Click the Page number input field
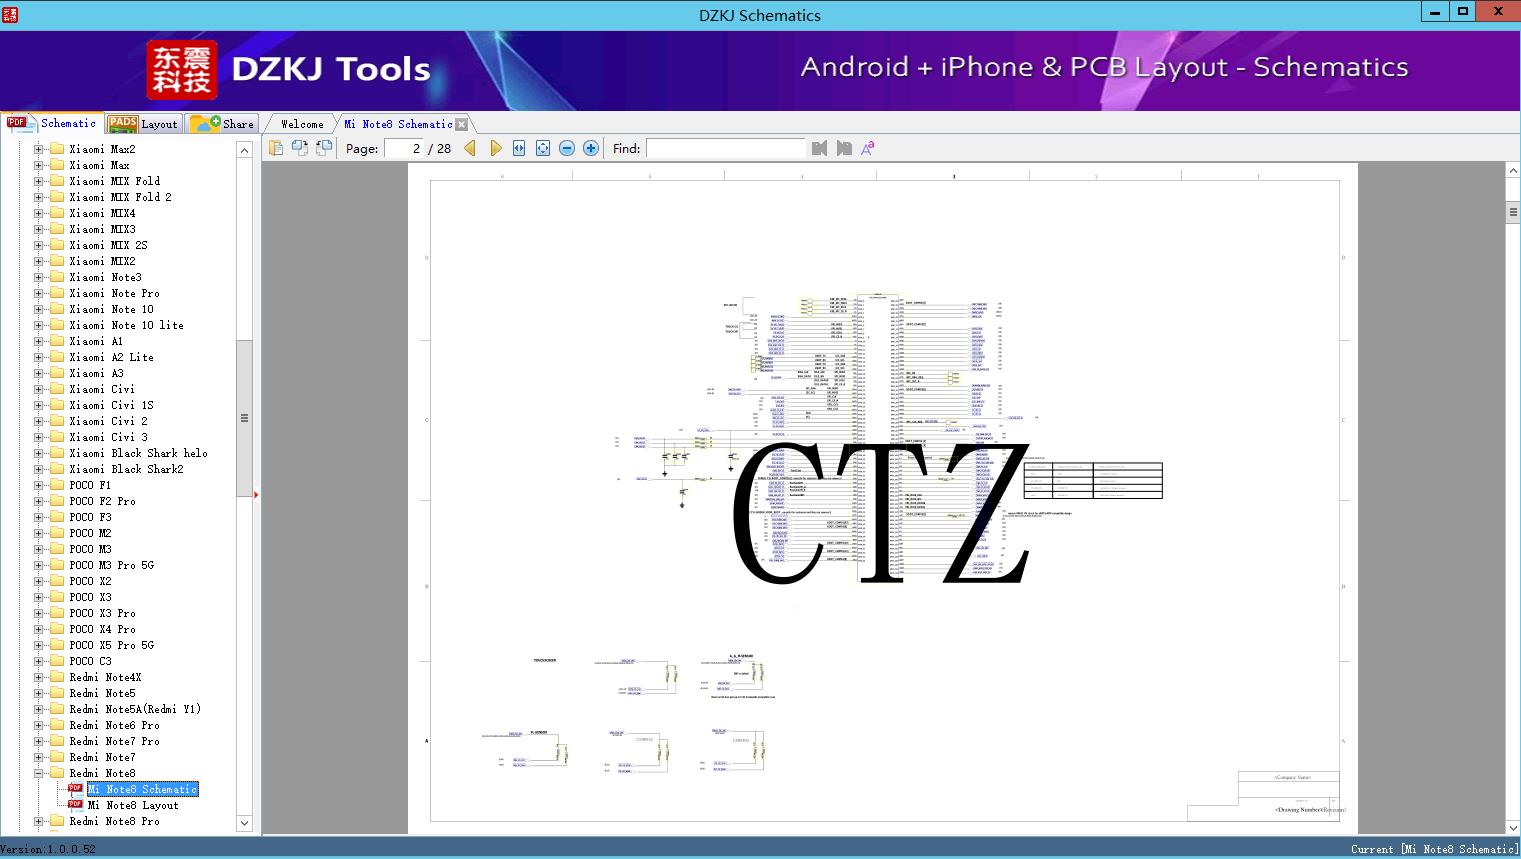The height and width of the screenshot is (859, 1521). [404, 148]
